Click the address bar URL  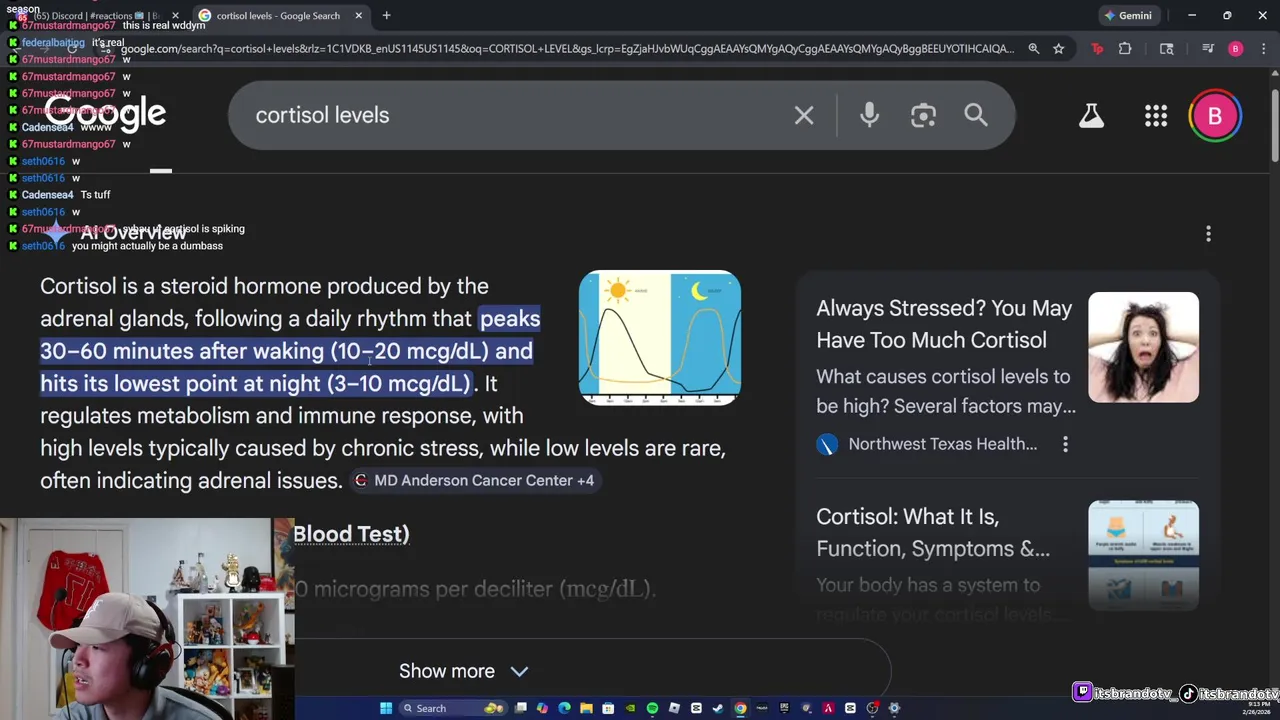click(x=567, y=48)
